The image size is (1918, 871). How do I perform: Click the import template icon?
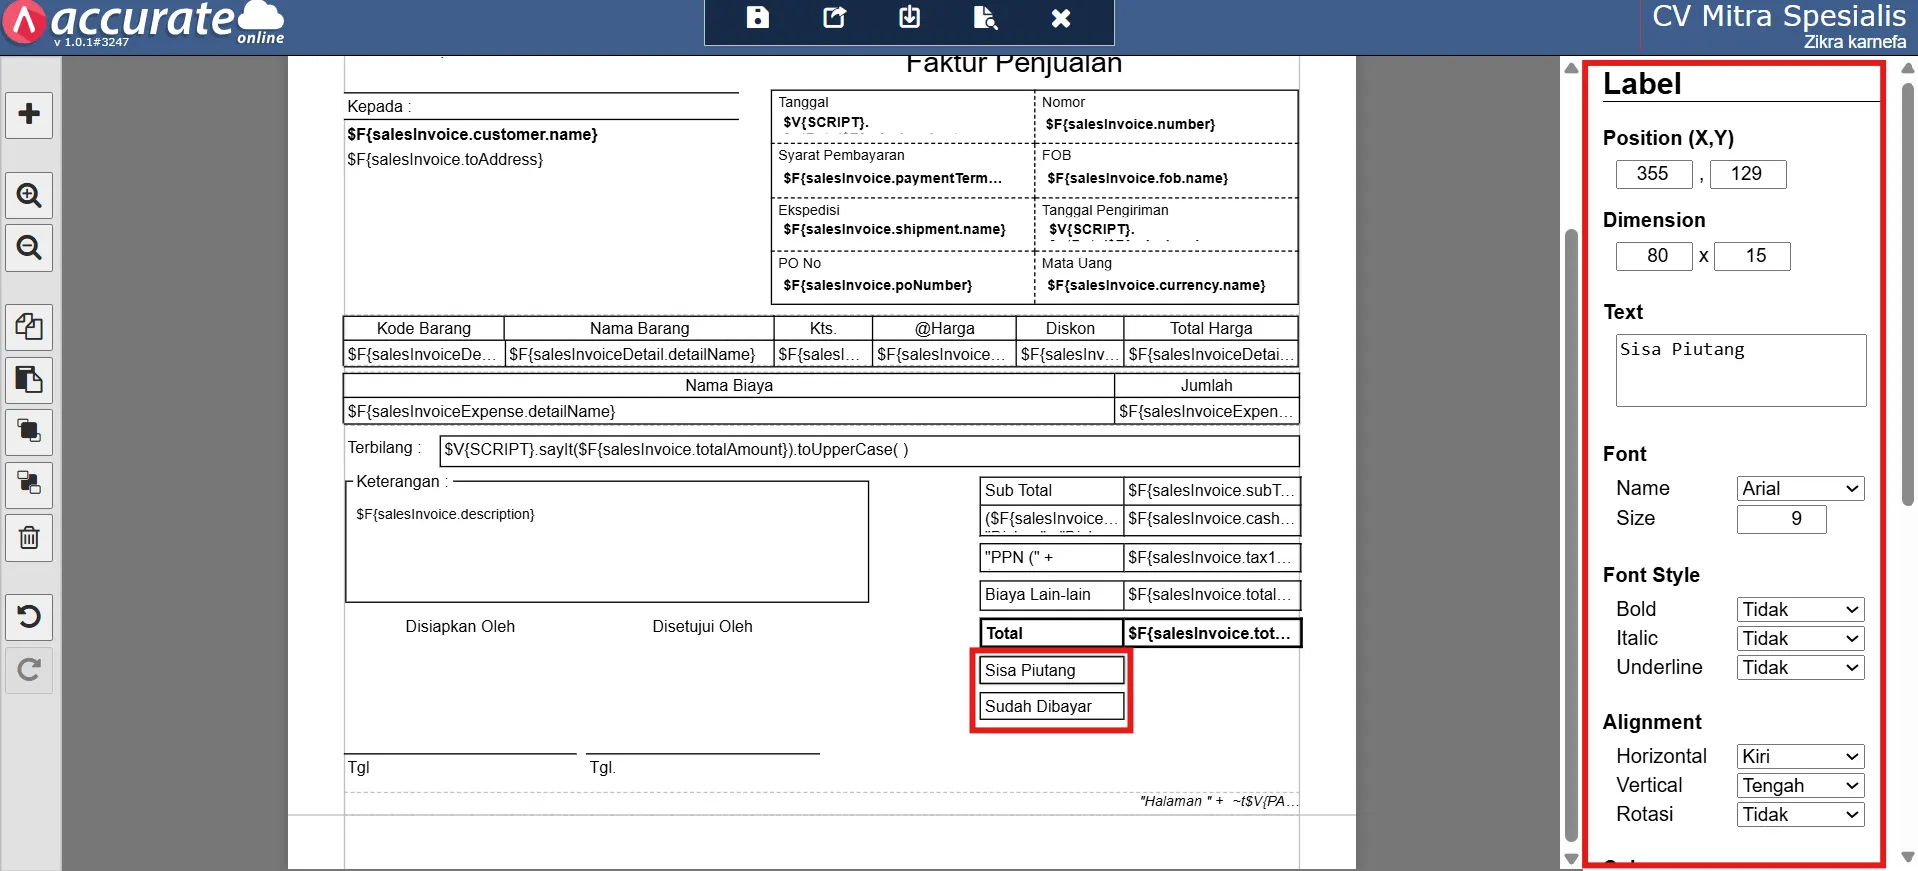coord(909,18)
